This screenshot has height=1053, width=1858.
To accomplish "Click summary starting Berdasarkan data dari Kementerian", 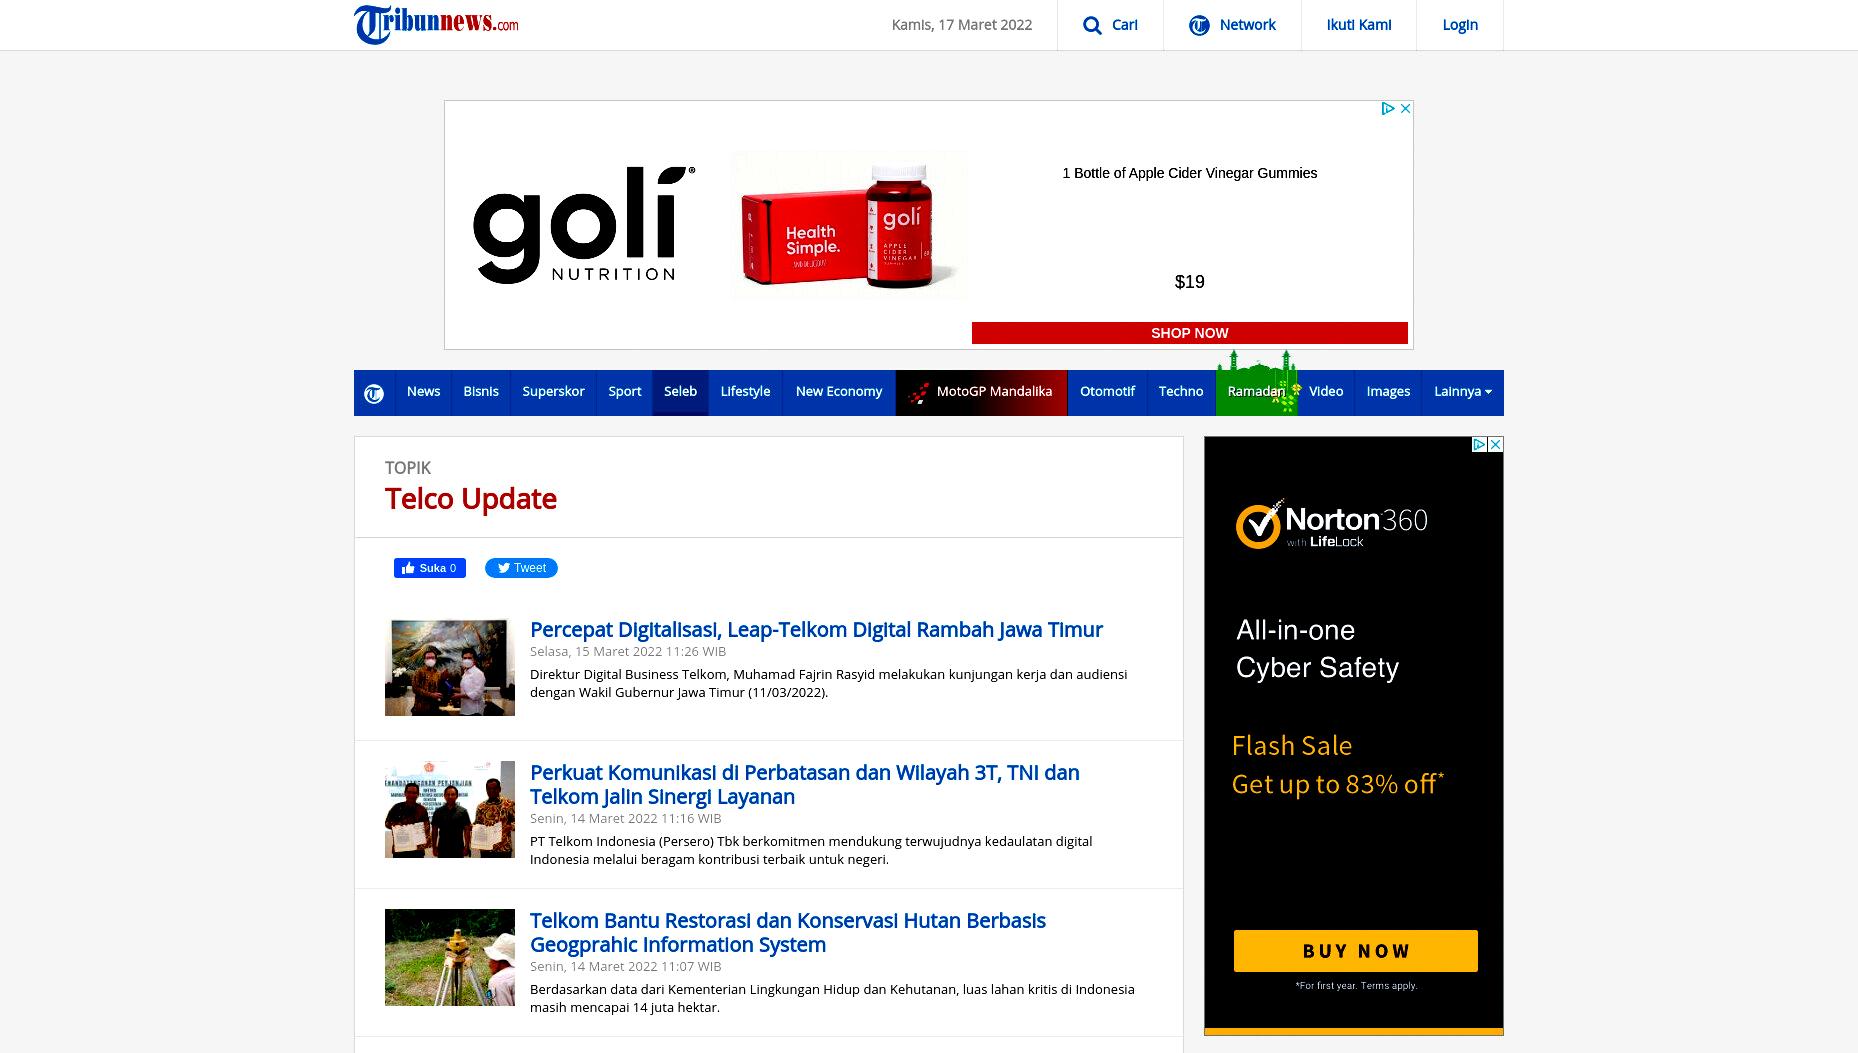I will click(x=832, y=999).
